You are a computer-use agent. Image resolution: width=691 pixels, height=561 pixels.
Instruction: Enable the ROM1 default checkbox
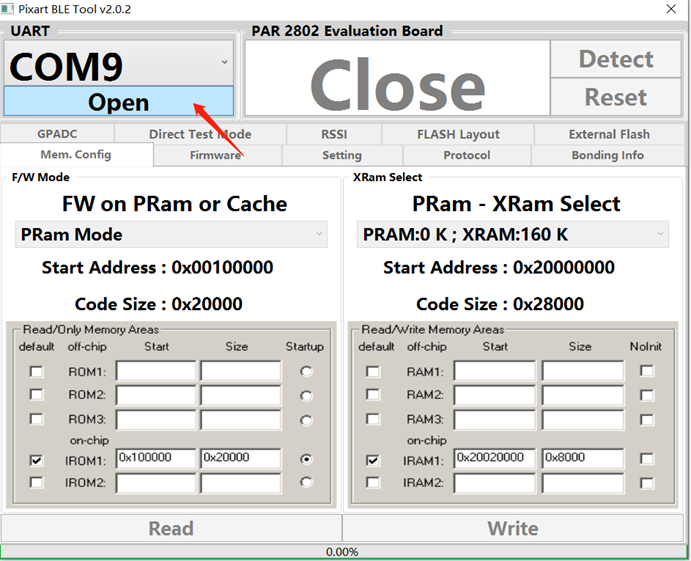coord(37,372)
